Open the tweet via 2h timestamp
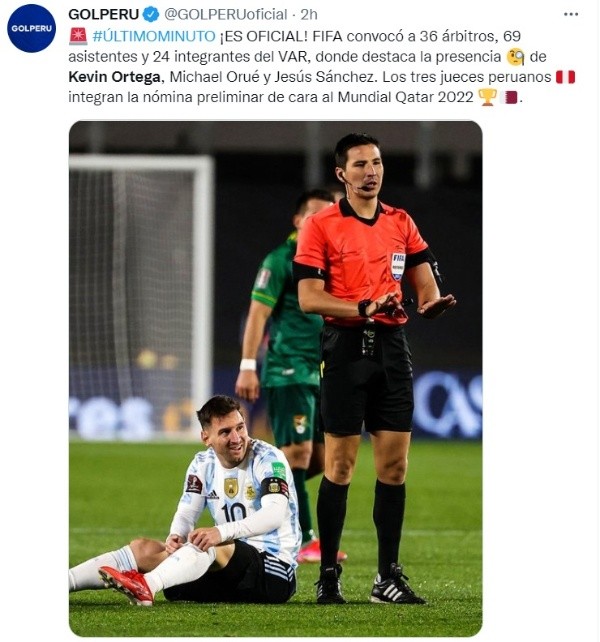The height and width of the screenshot is (642, 600). (309, 14)
